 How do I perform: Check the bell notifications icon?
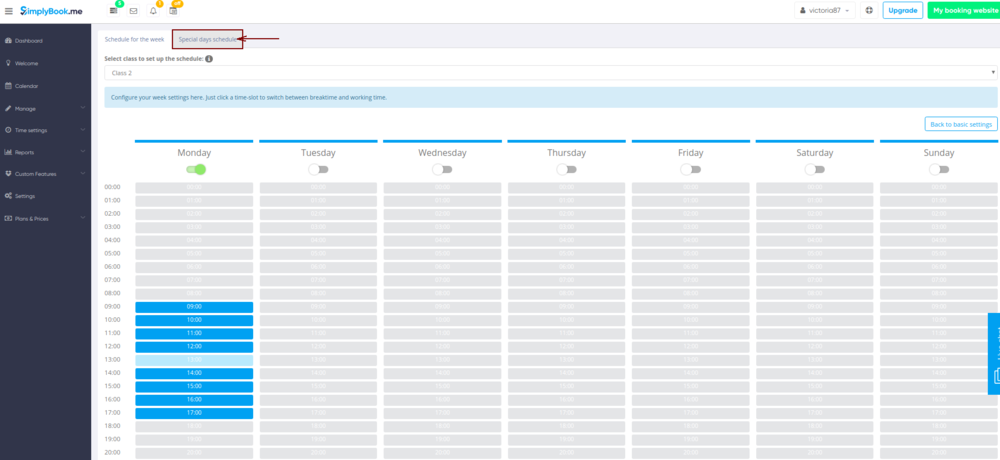point(153,11)
